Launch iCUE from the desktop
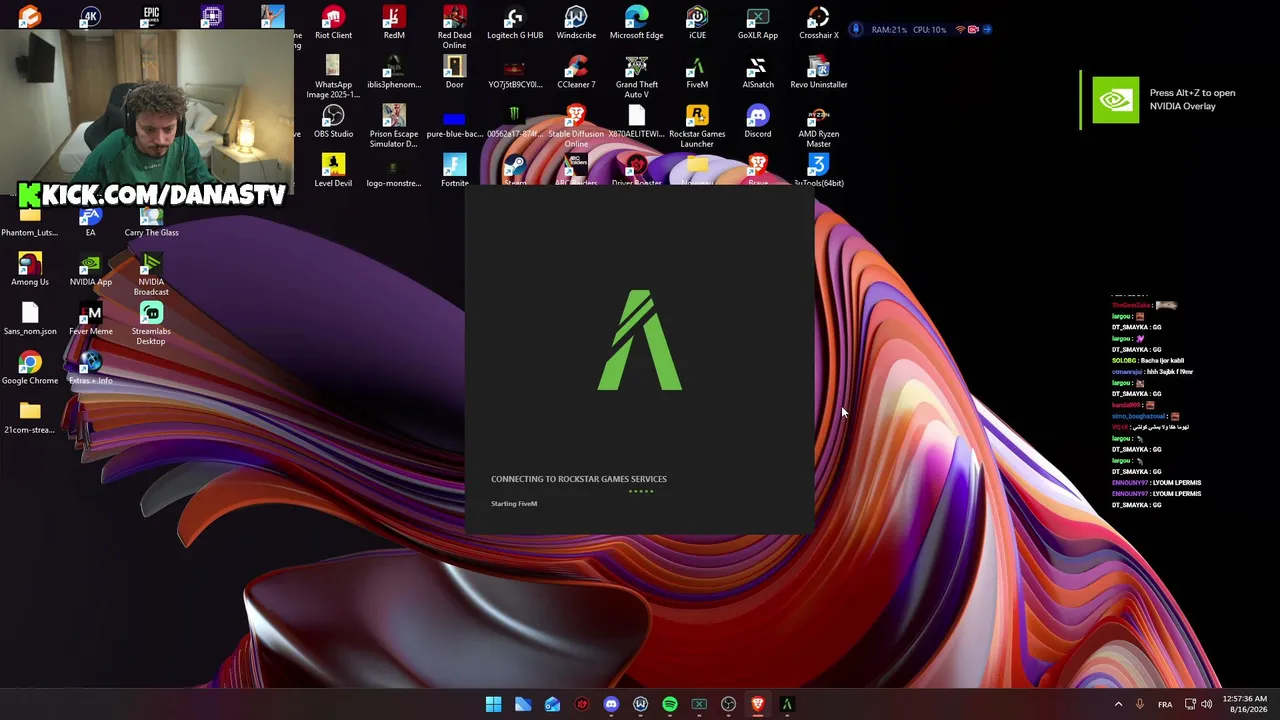The image size is (1280, 720). pyautogui.click(x=697, y=23)
